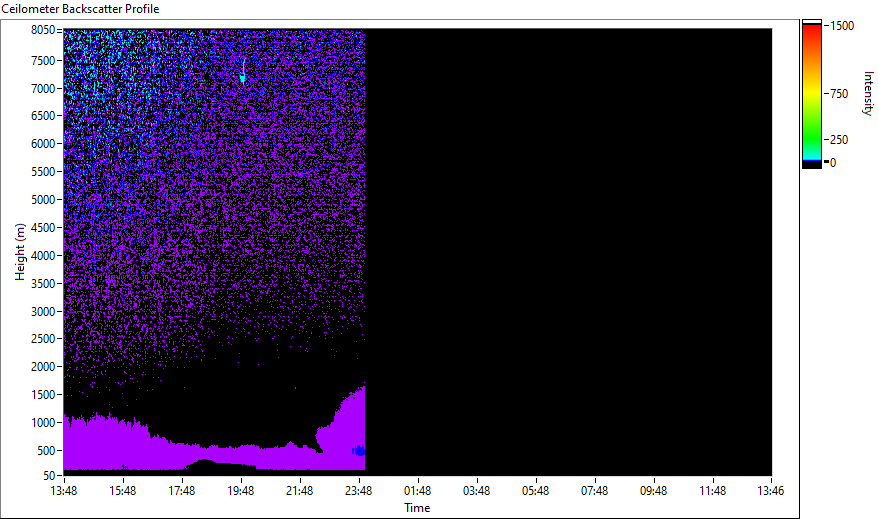Click the Time axis label
This screenshot has height=519, width=878.
point(417,508)
